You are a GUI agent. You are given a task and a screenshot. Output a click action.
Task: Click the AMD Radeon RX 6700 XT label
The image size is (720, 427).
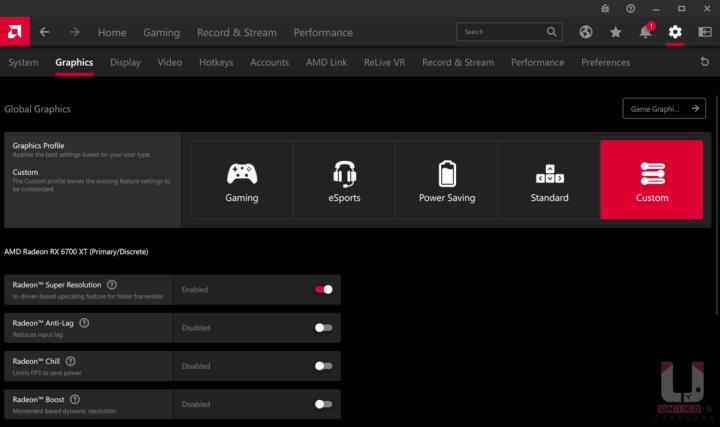point(76,252)
